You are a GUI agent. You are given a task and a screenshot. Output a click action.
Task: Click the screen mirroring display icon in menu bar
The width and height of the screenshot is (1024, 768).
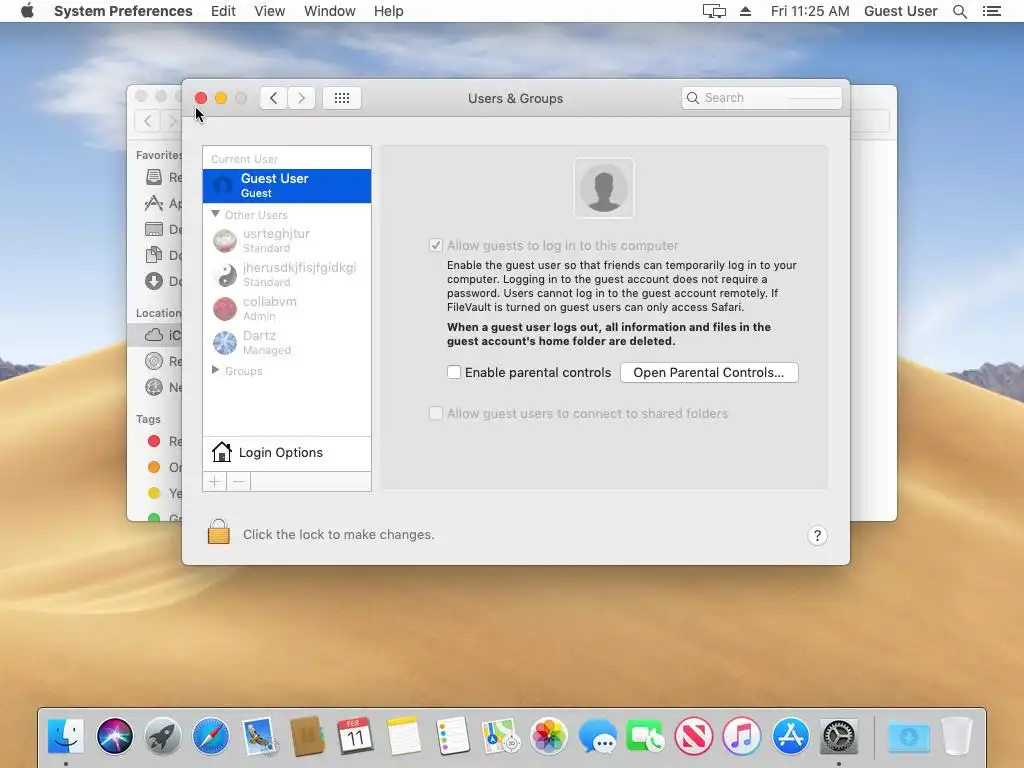click(714, 11)
